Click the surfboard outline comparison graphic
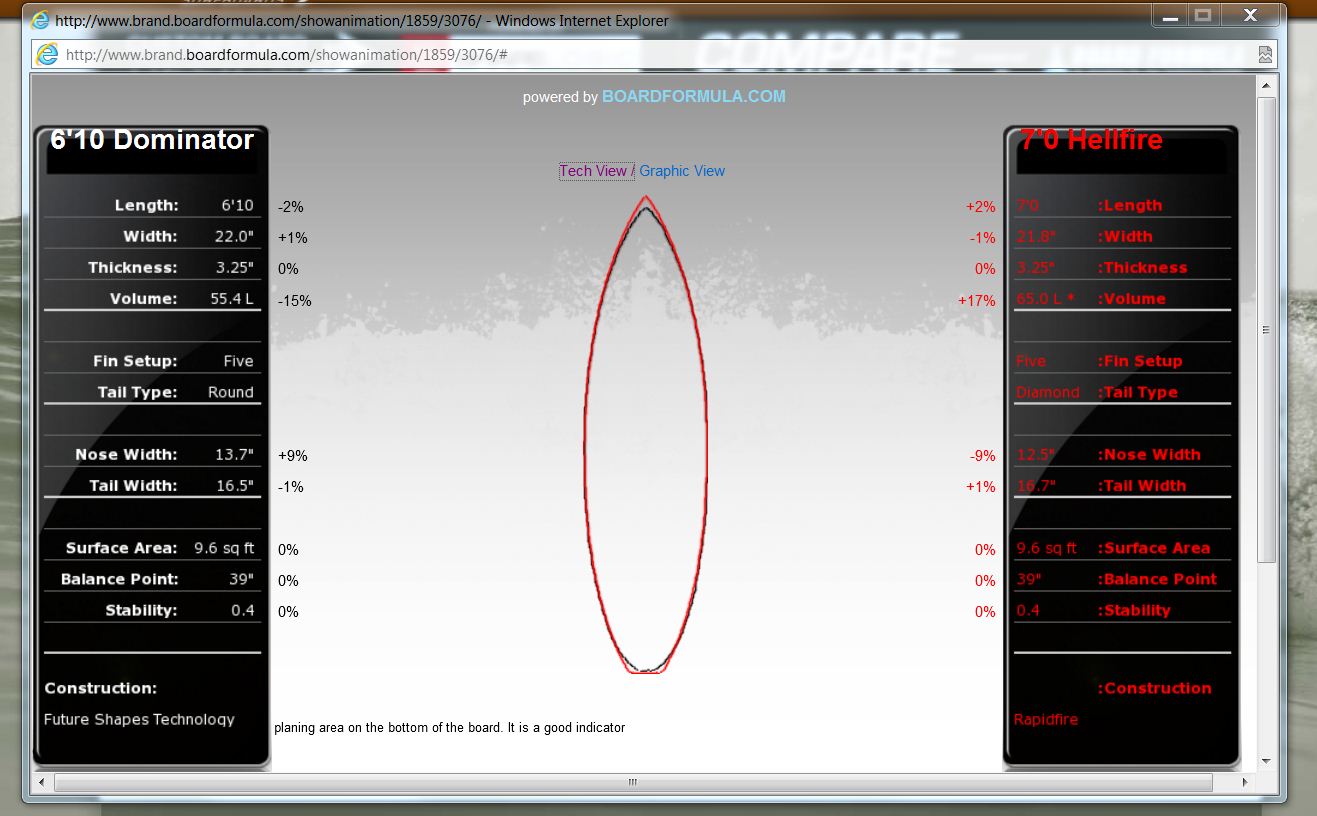This screenshot has width=1317, height=816. [x=646, y=435]
